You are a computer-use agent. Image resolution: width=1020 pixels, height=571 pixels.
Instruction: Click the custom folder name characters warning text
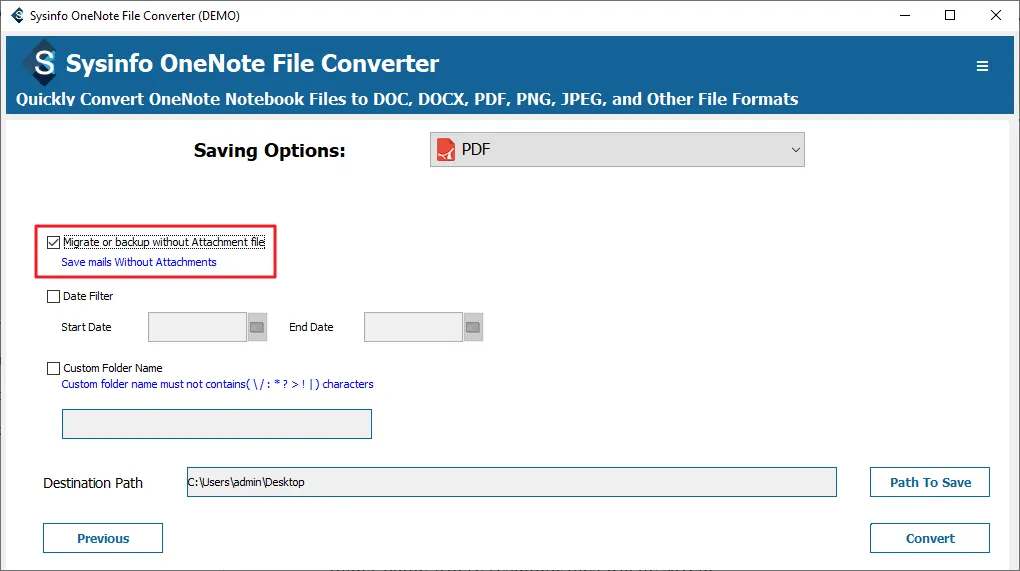217,384
